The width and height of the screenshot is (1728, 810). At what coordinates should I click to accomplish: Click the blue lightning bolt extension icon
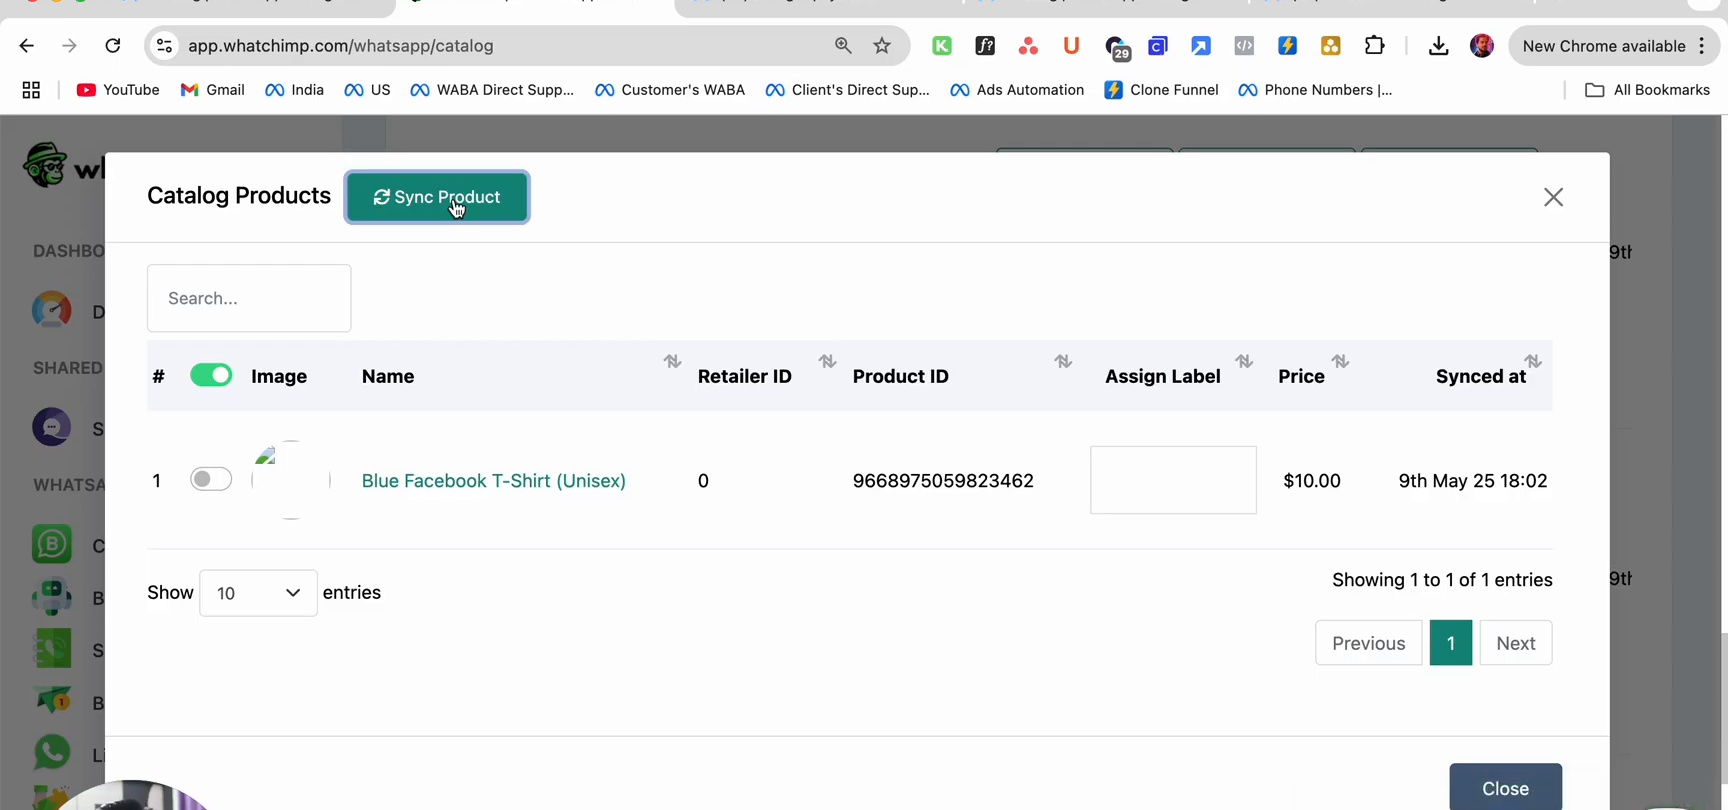pos(1287,45)
